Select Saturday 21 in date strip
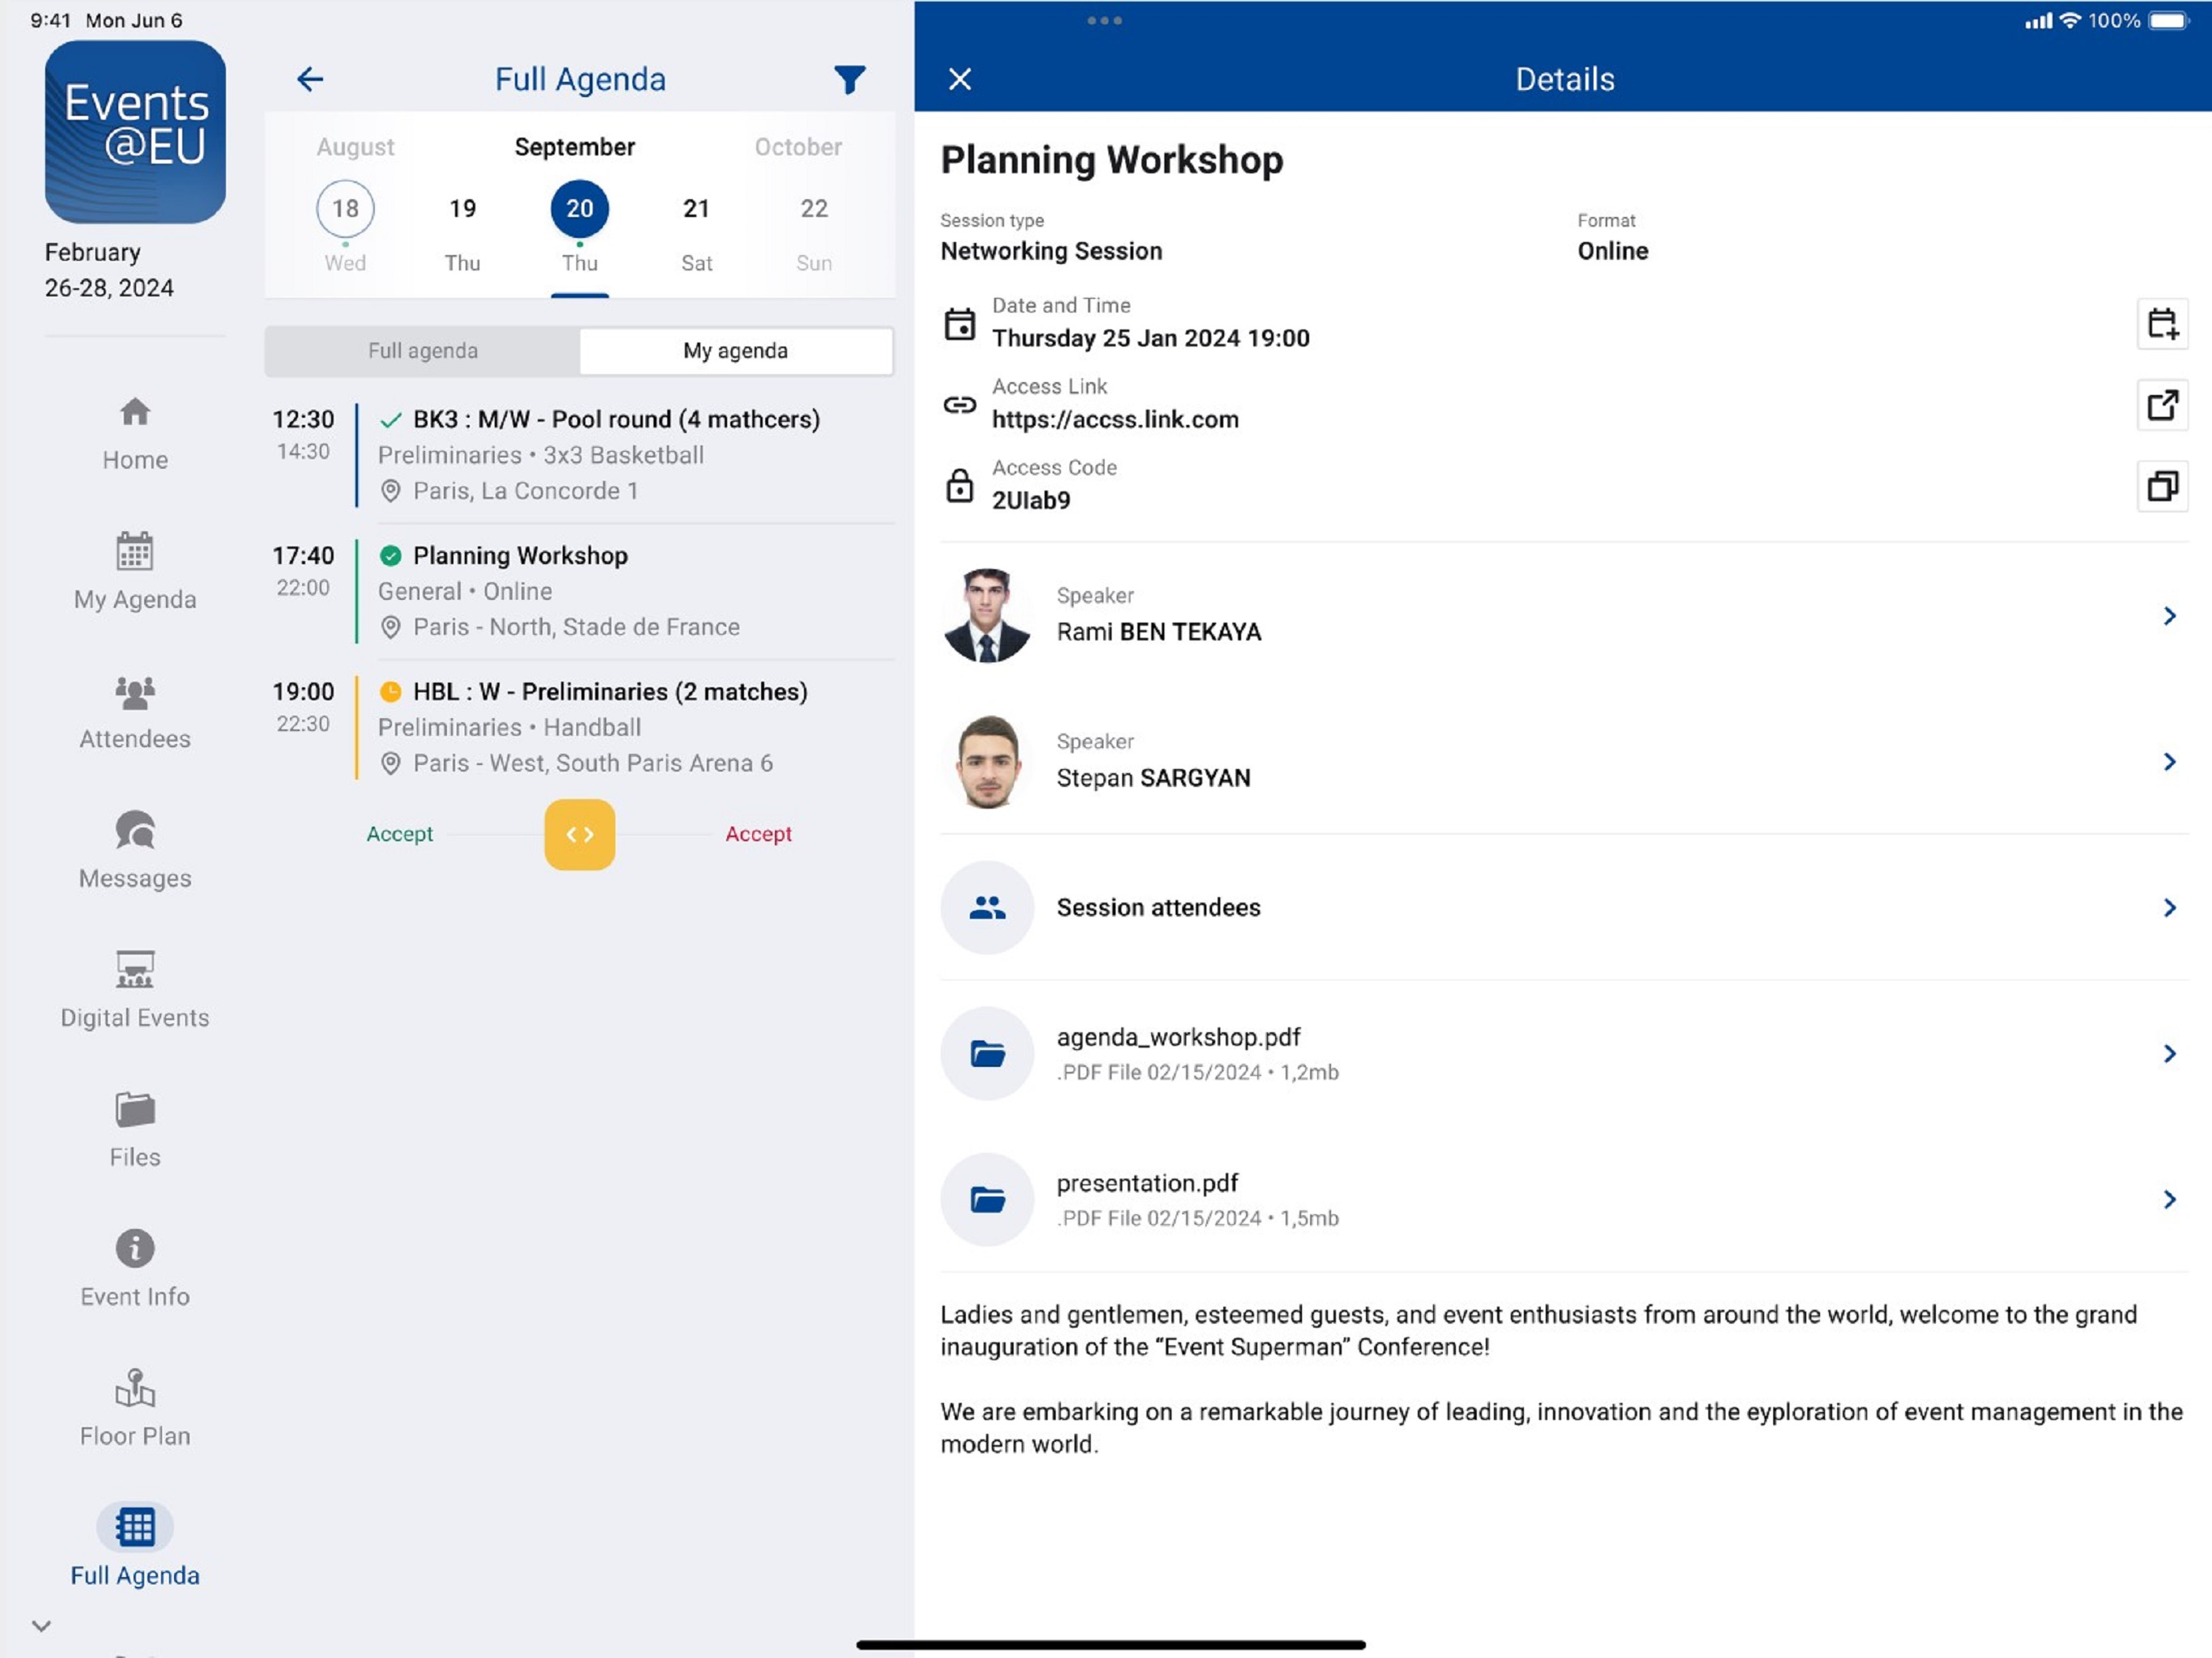2212x1658 pixels. point(697,232)
